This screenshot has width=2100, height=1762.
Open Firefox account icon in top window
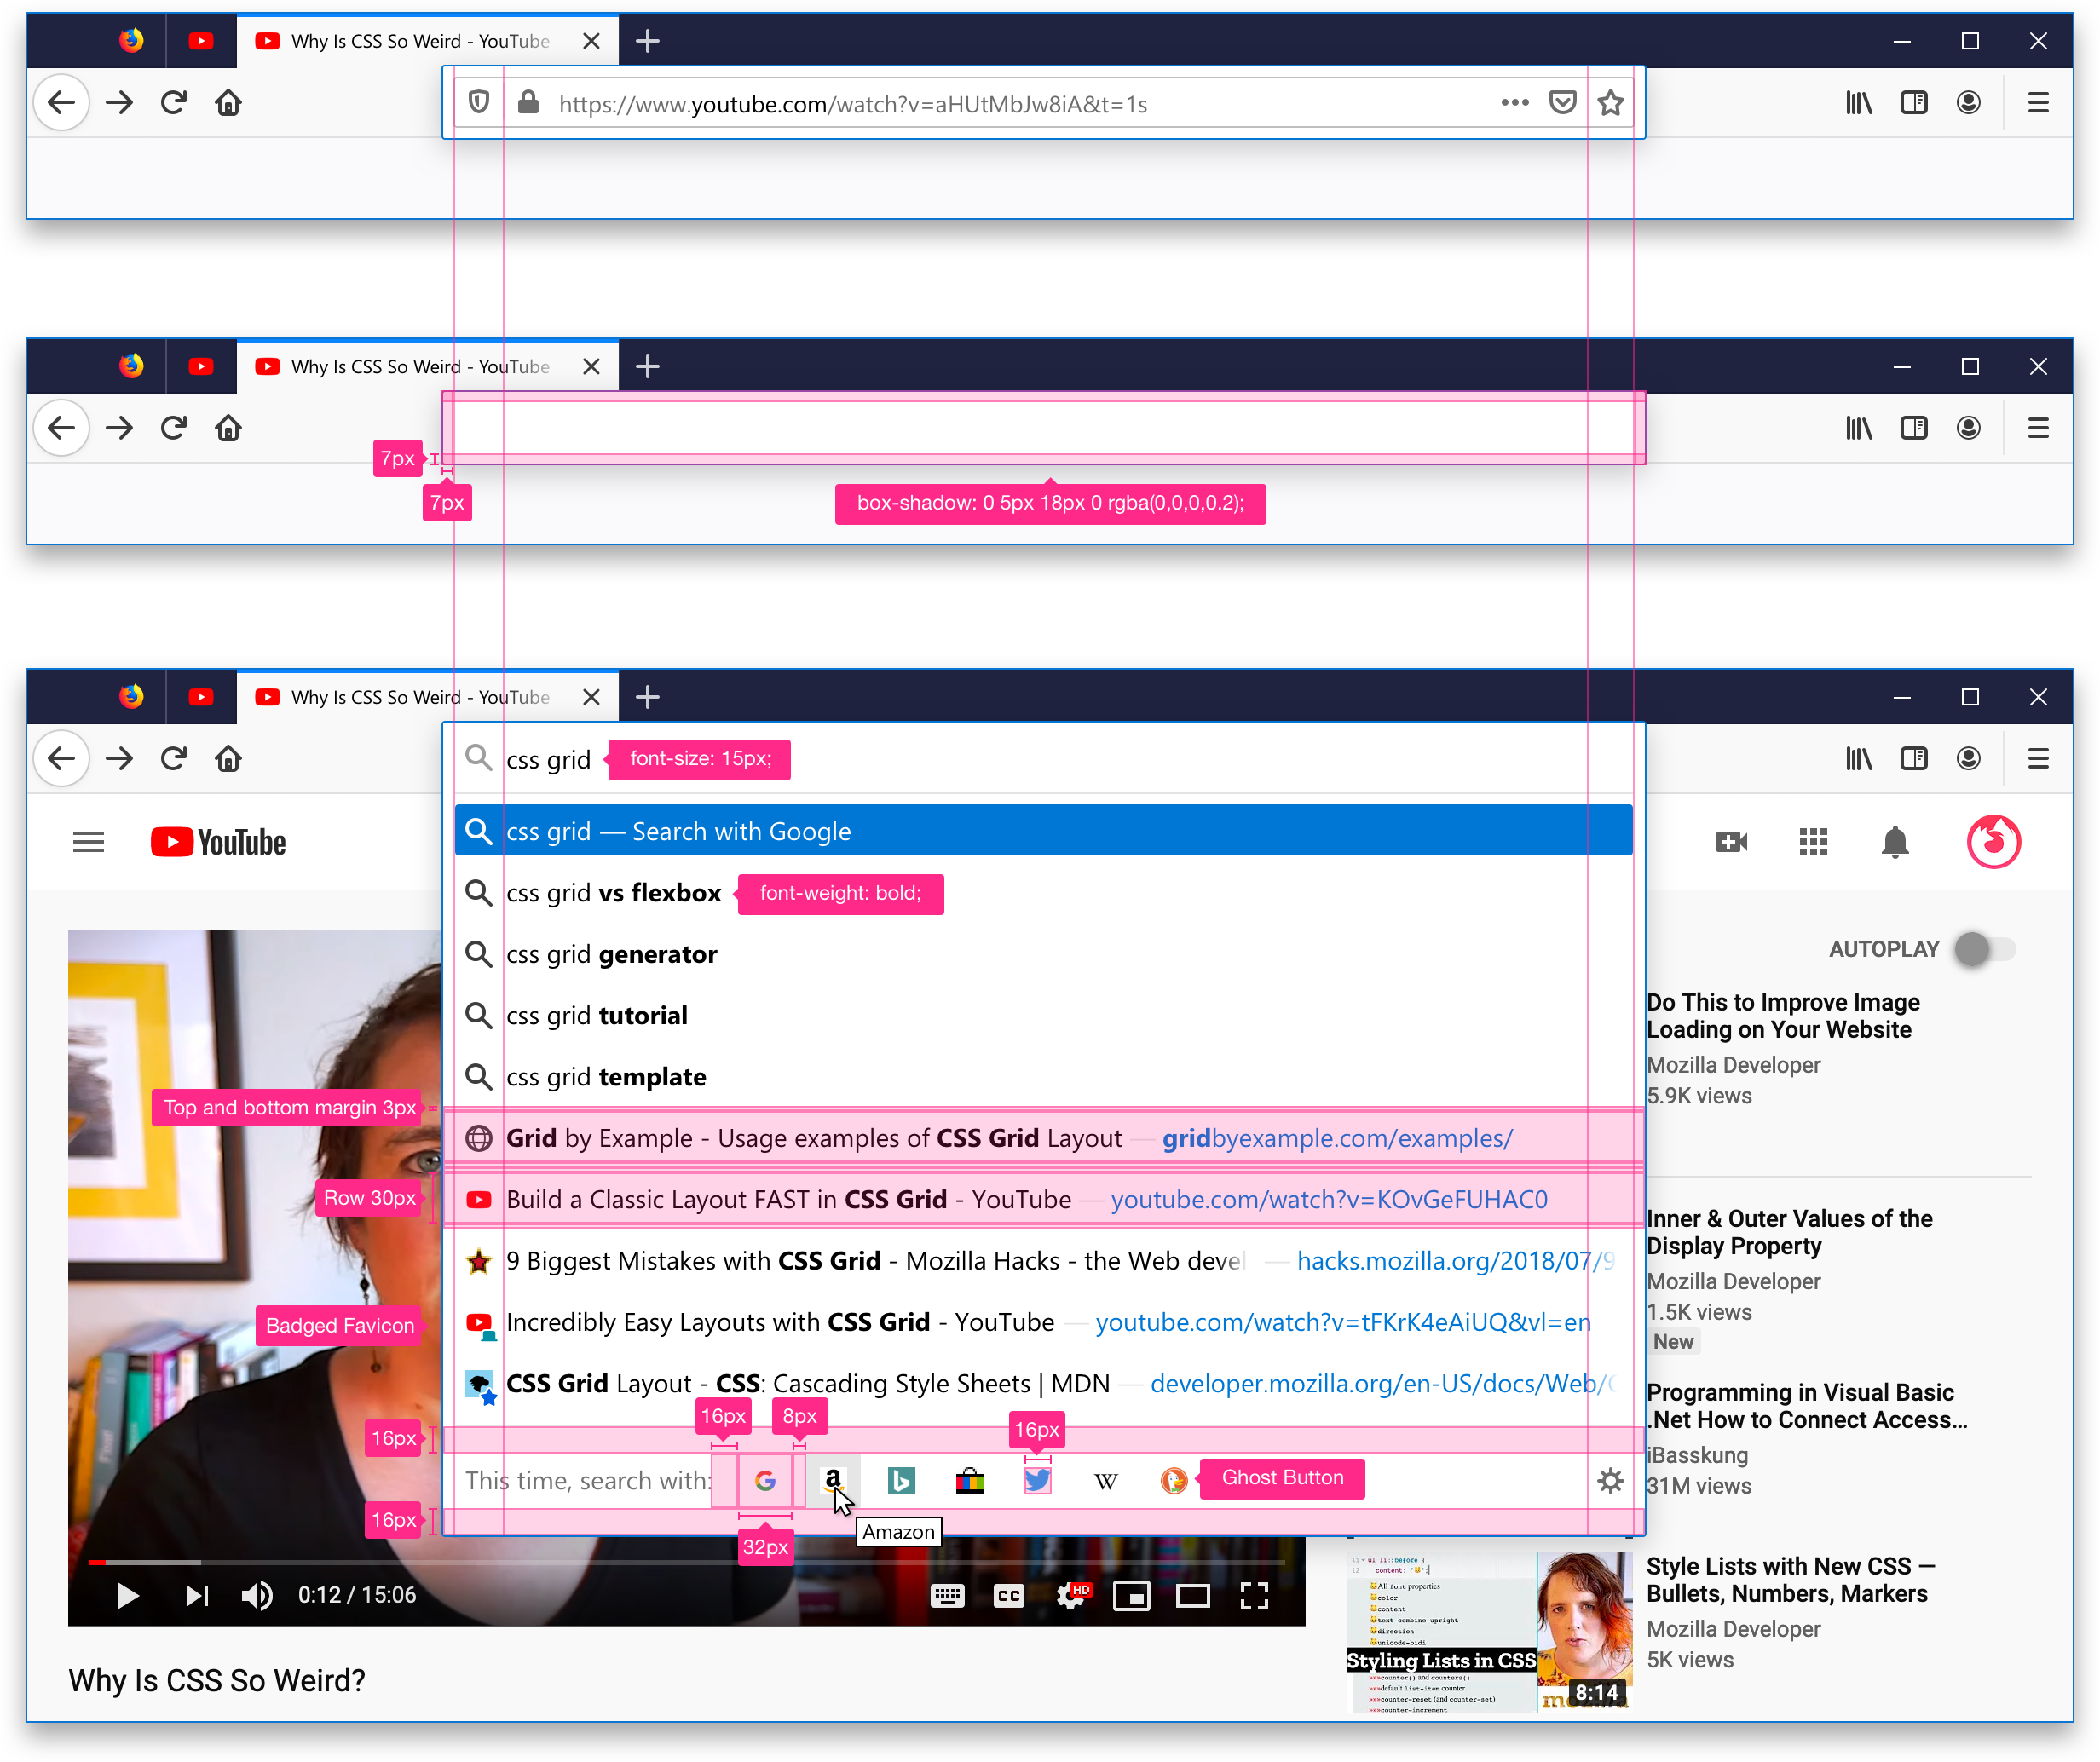click(x=1968, y=102)
